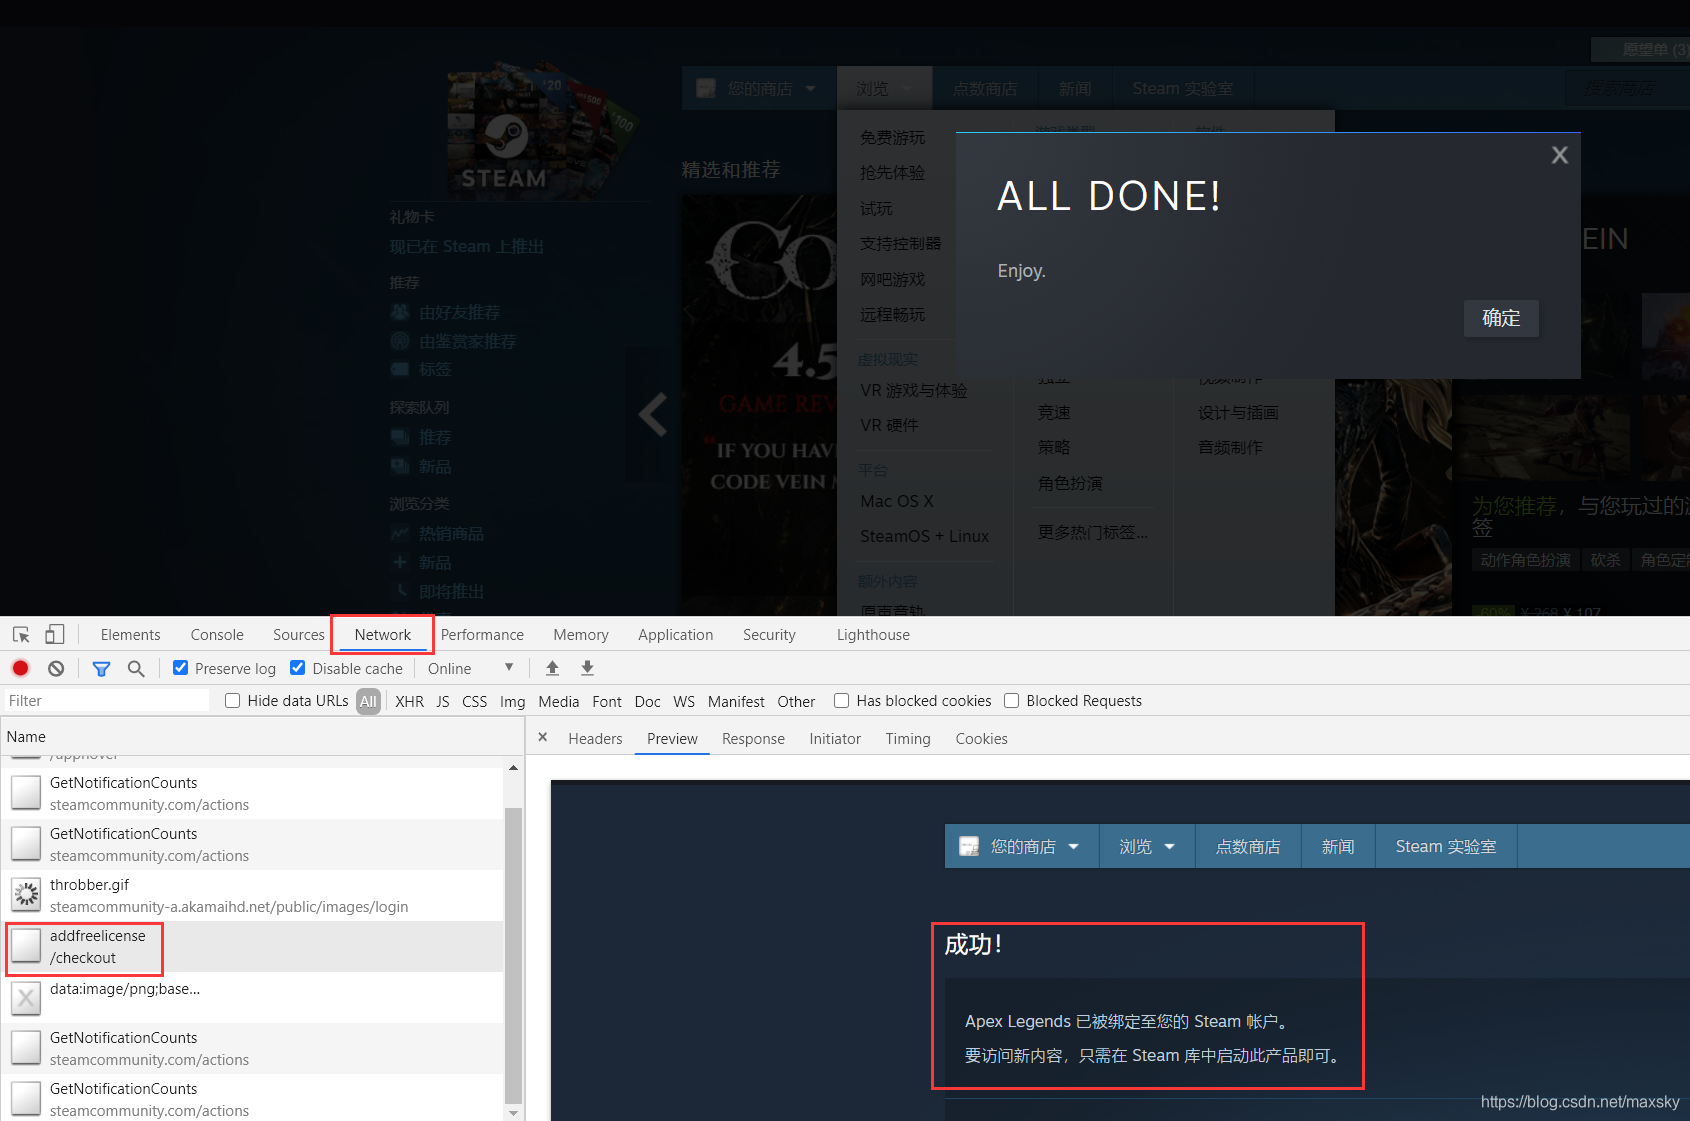The width and height of the screenshot is (1690, 1121).
Task: Filter requests by Font
Action: 607,701
